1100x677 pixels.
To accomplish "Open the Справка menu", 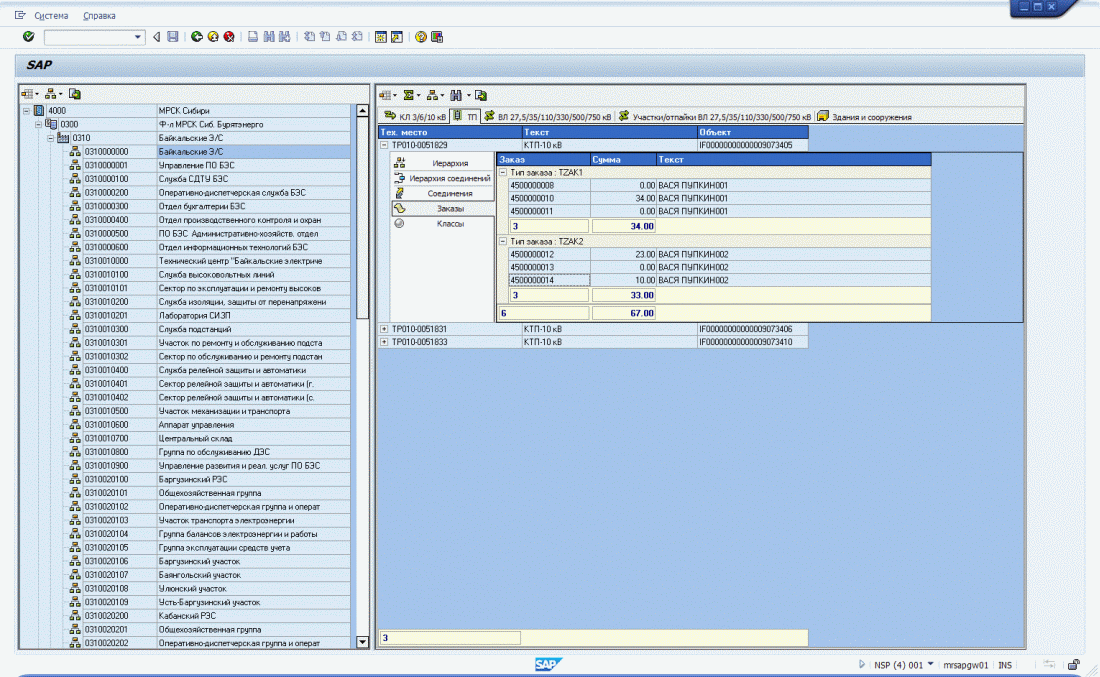I will point(99,15).
